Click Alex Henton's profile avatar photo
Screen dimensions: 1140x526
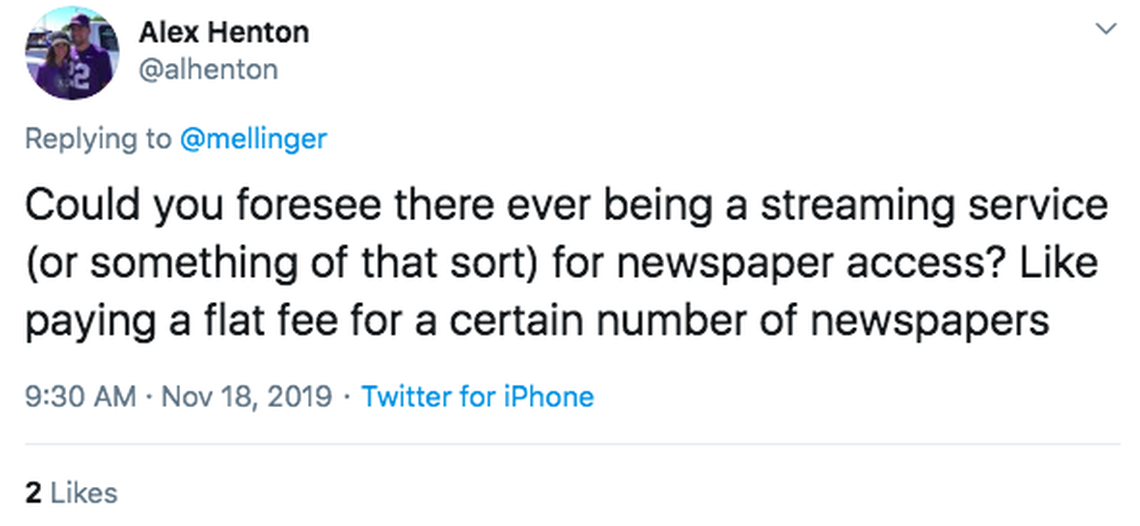[72, 52]
